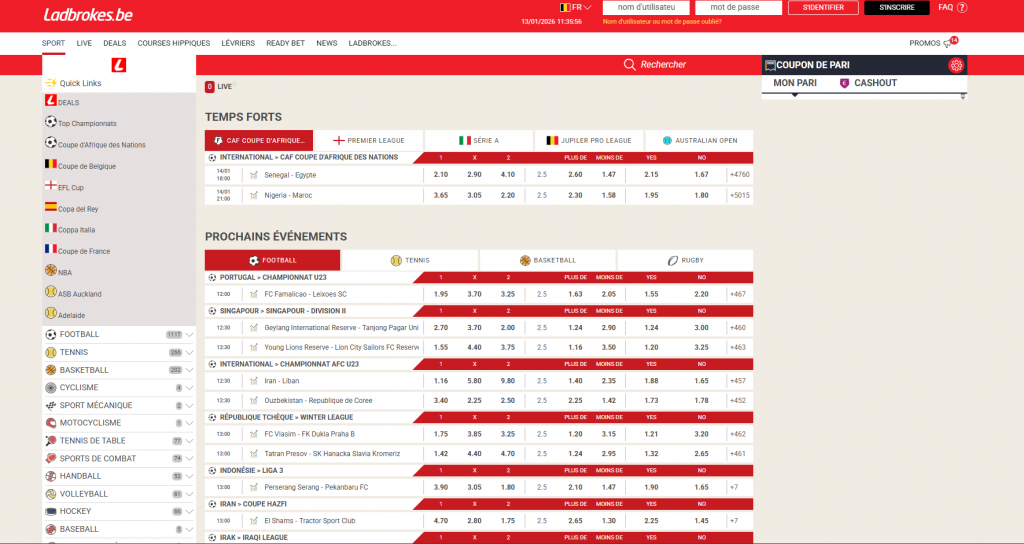Click the search magnifier icon
1024x544 pixels.
point(630,65)
